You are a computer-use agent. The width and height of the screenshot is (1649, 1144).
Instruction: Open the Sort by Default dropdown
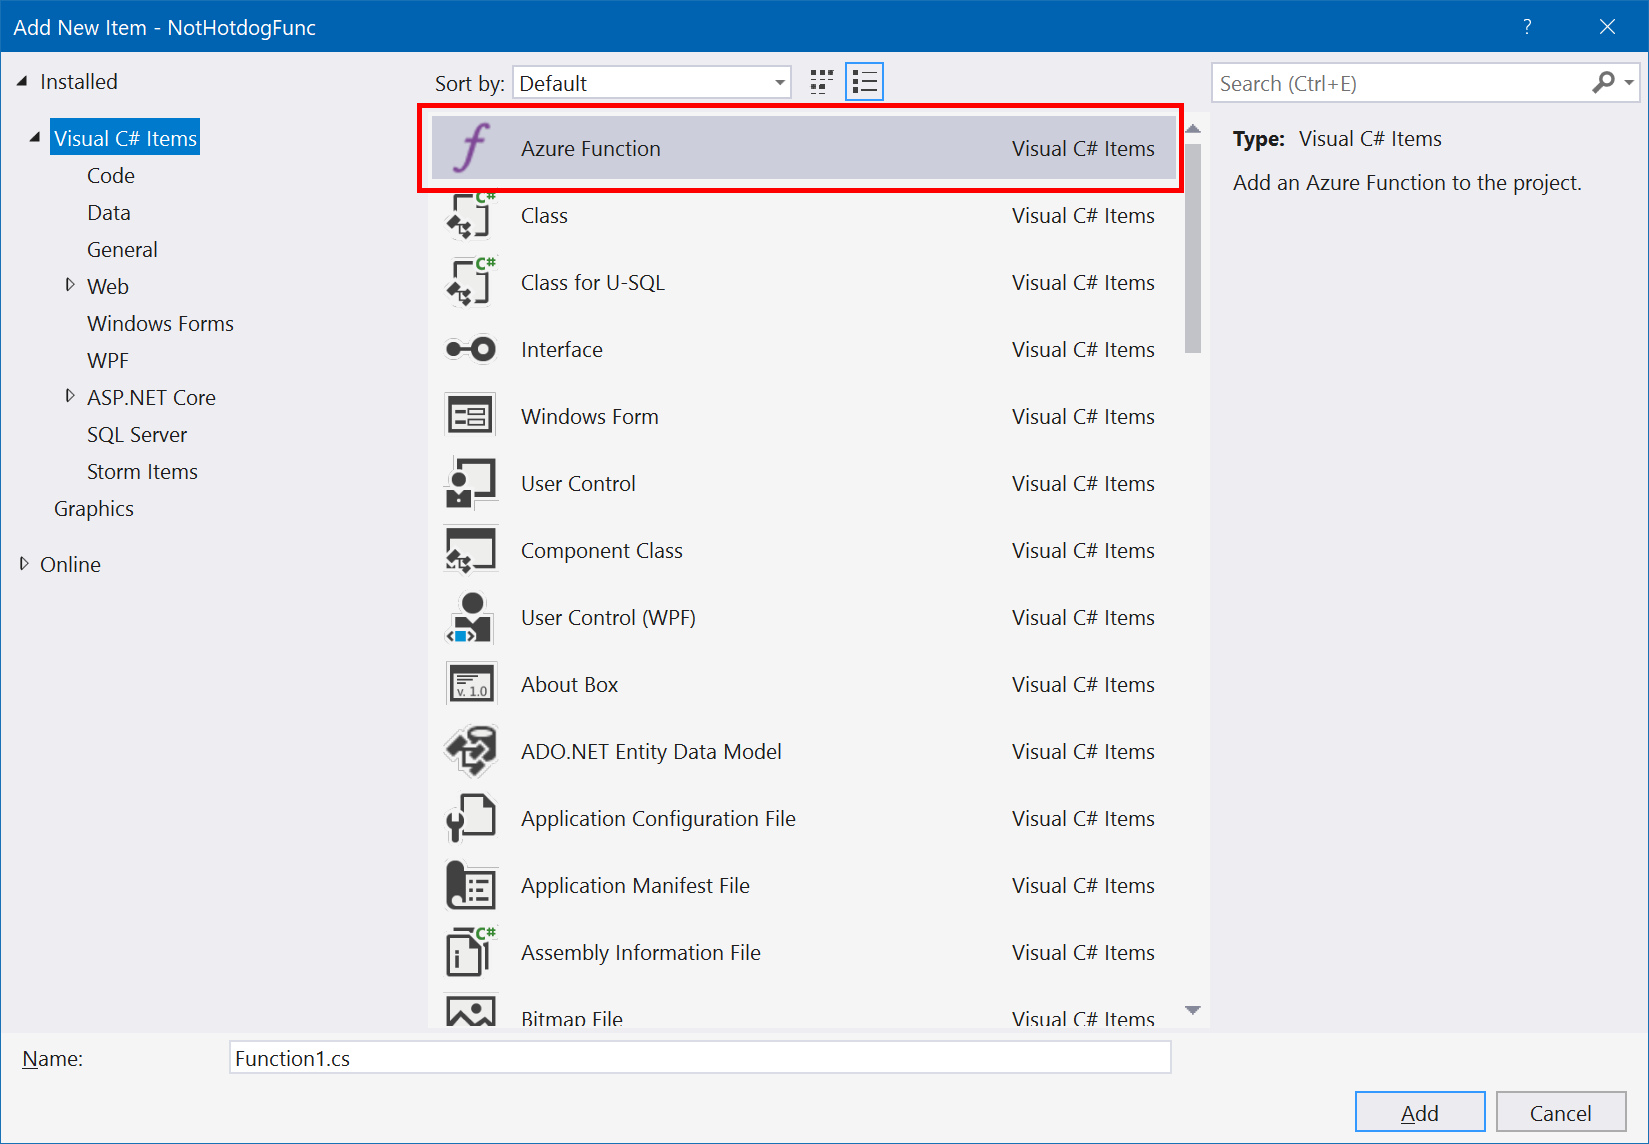click(x=652, y=83)
